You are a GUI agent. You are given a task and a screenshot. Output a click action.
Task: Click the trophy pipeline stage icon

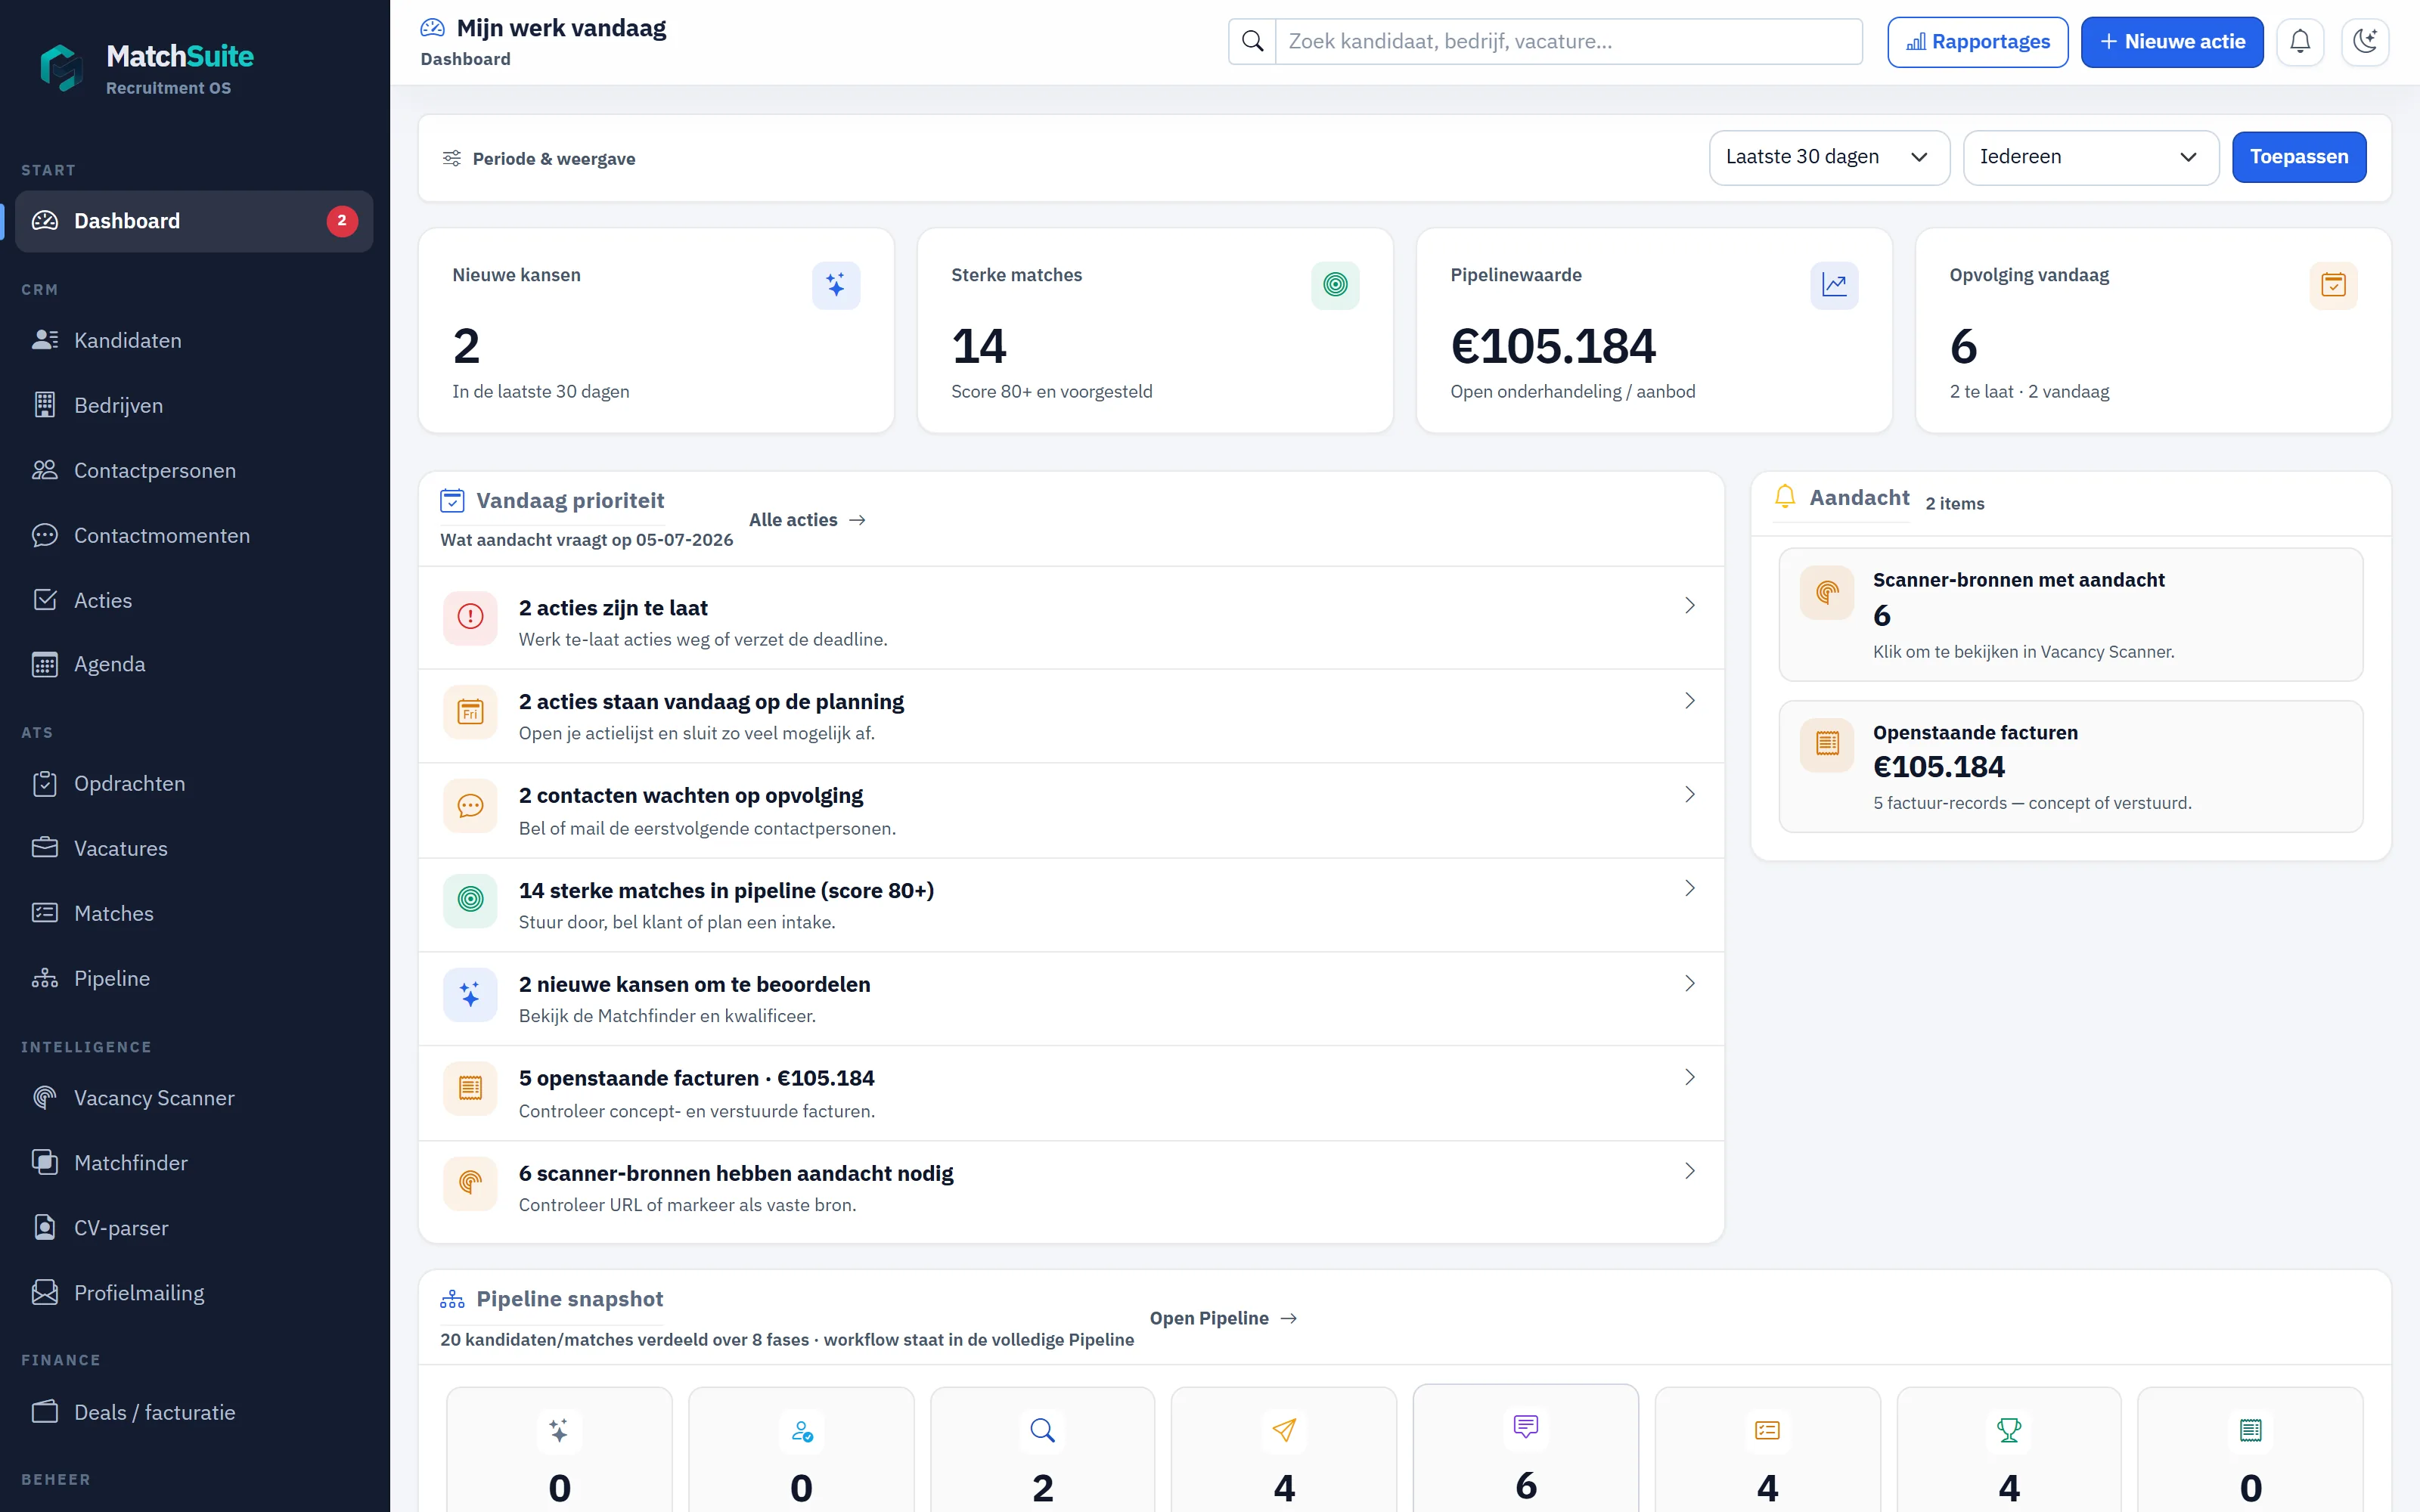point(2009,1430)
